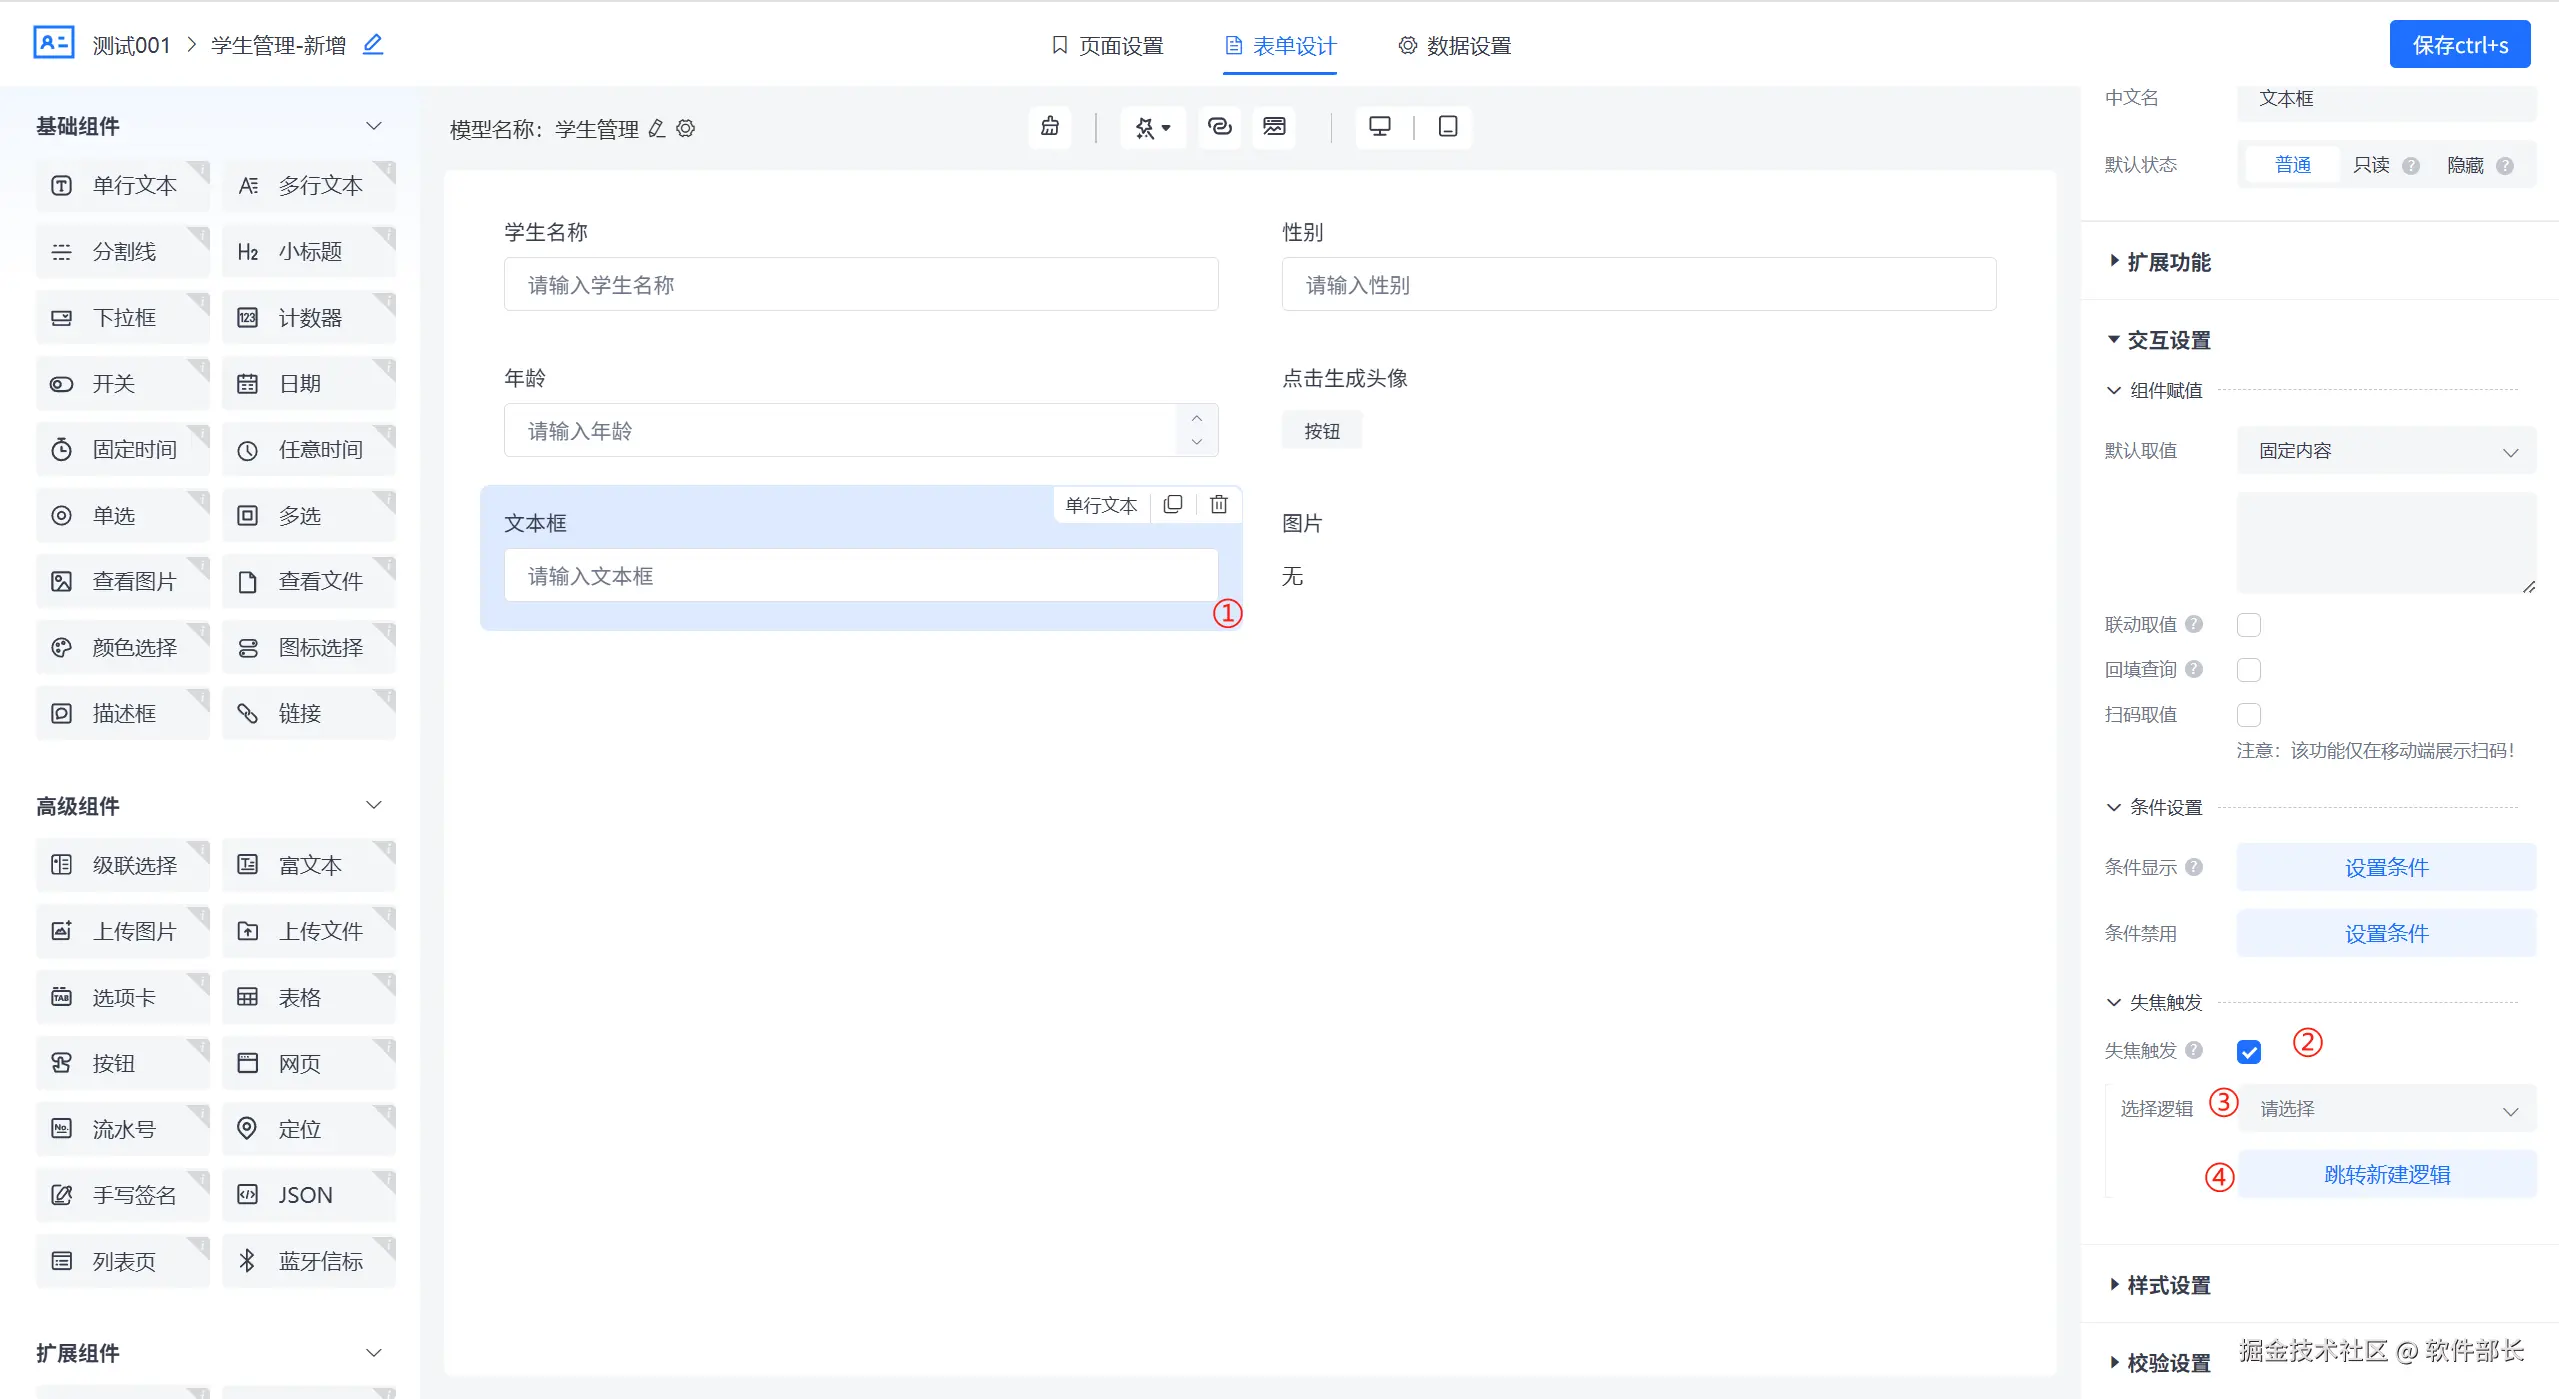
Task: Uncheck the 失焦触发 checkbox
Action: click(x=2248, y=1052)
